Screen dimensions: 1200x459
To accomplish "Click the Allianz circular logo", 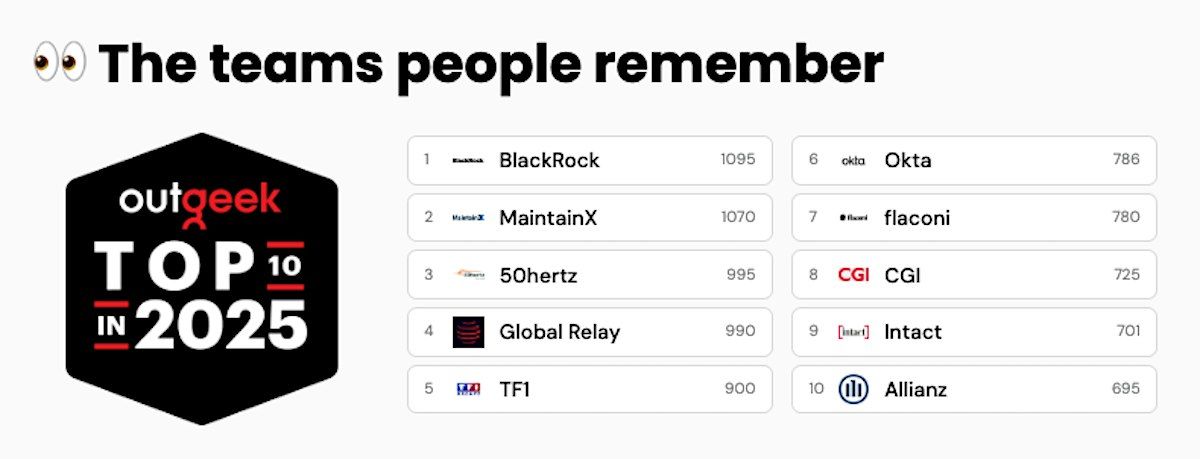I will 853,389.
